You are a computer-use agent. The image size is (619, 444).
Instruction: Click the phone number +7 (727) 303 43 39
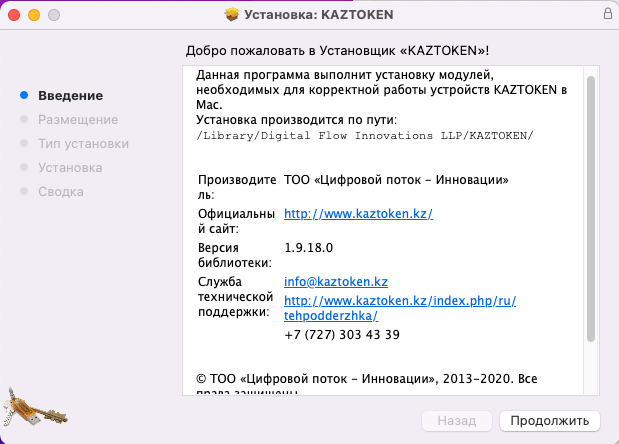(342, 335)
